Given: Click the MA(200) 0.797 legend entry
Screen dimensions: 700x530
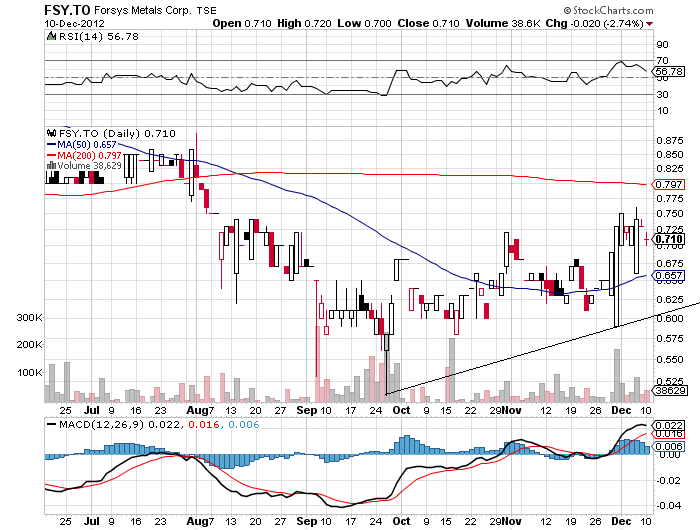Looking at the screenshot, I should click(x=84, y=155).
